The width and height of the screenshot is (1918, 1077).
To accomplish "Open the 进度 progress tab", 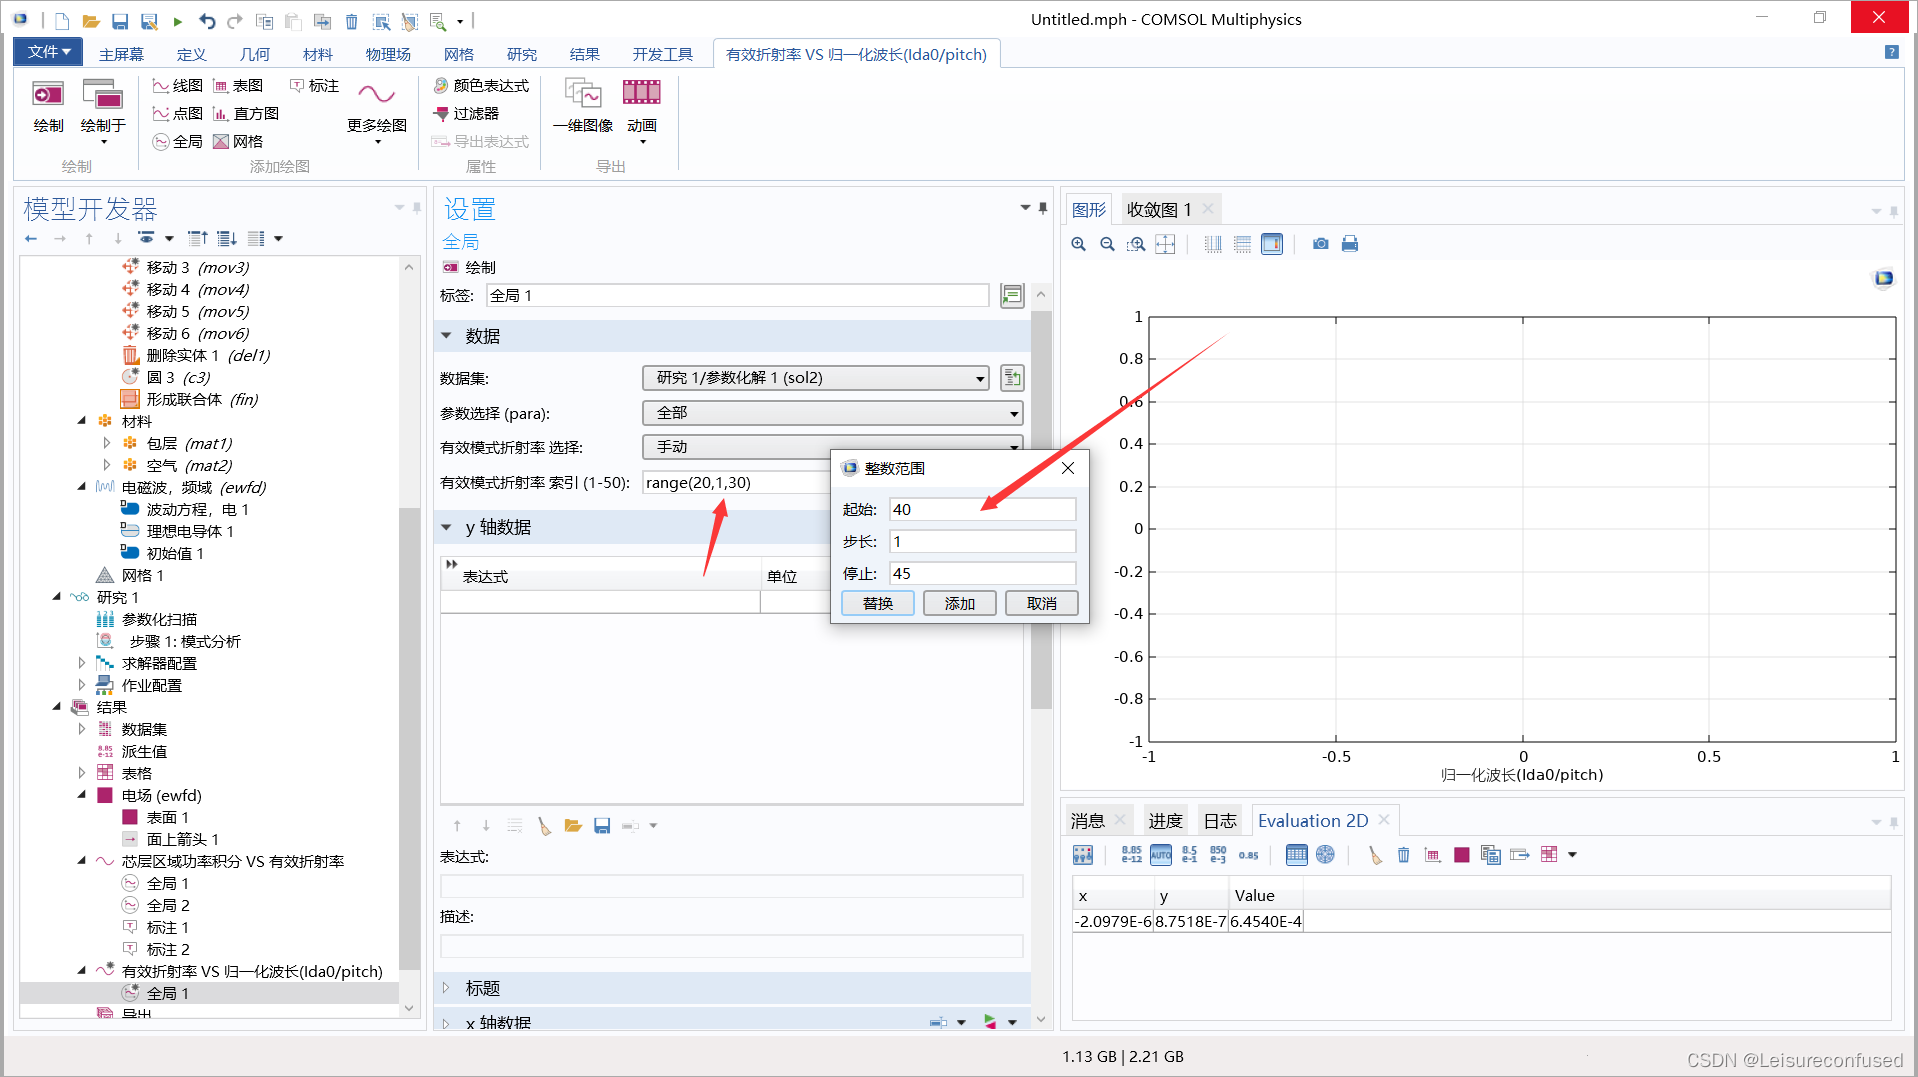I will (x=1165, y=820).
